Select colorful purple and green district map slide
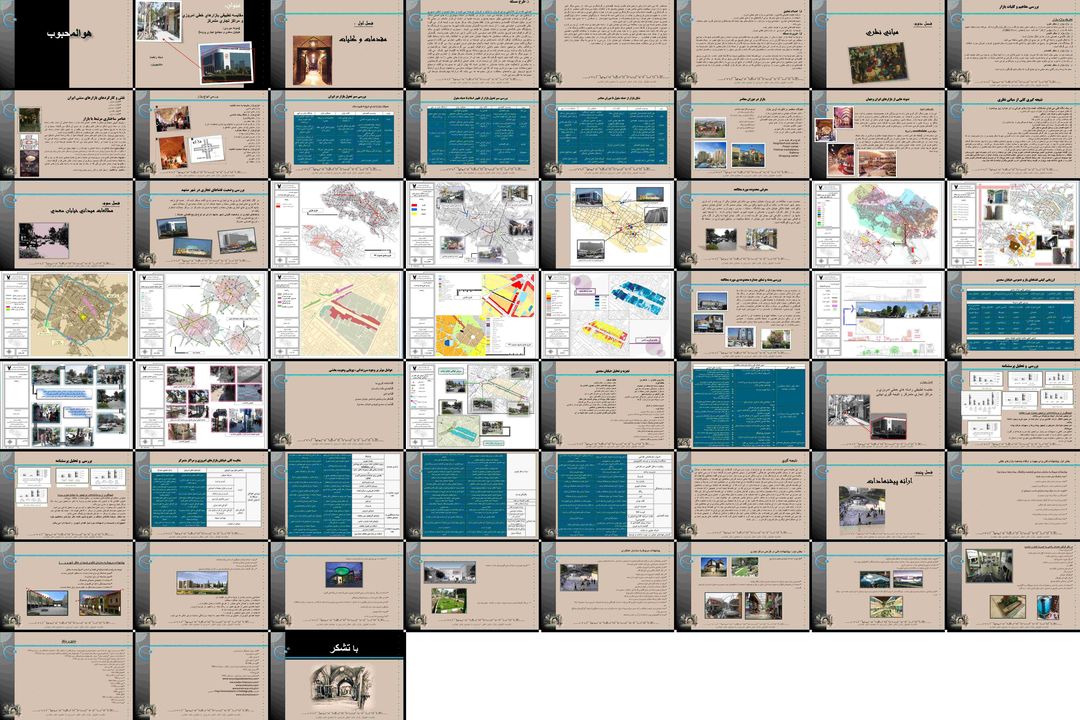The height and width of the screenshot is (720, 1080). [x=878, y=225]
